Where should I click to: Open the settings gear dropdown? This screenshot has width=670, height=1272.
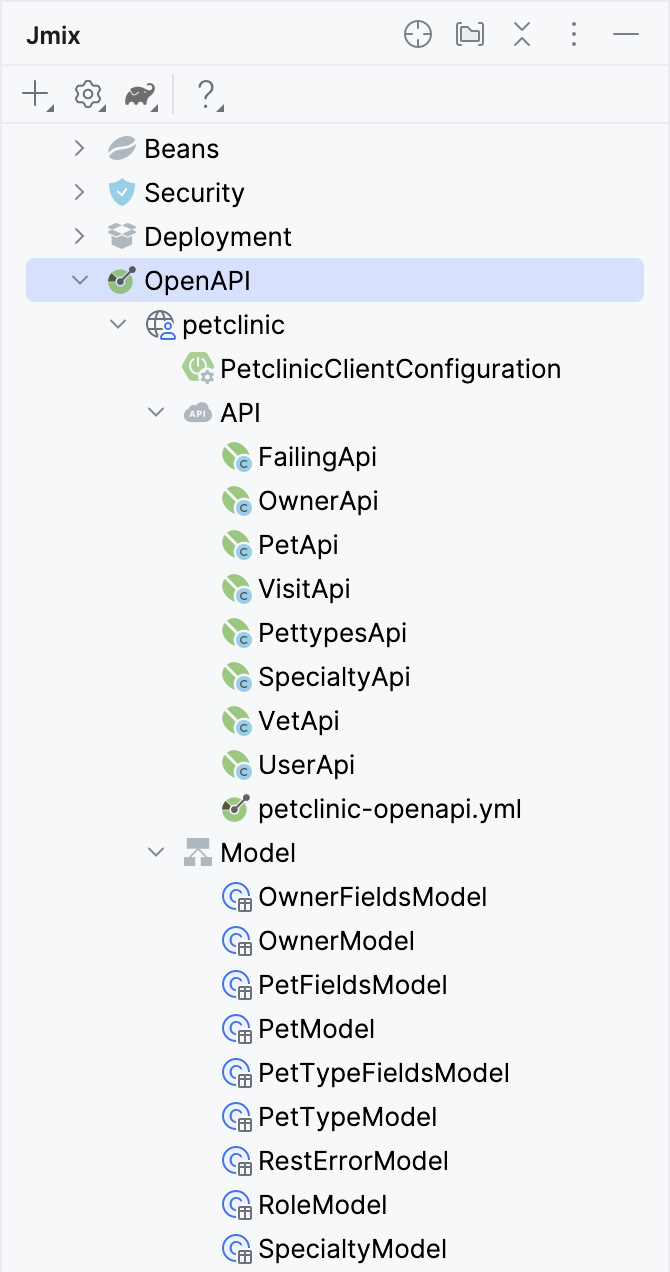coord(88,95)
